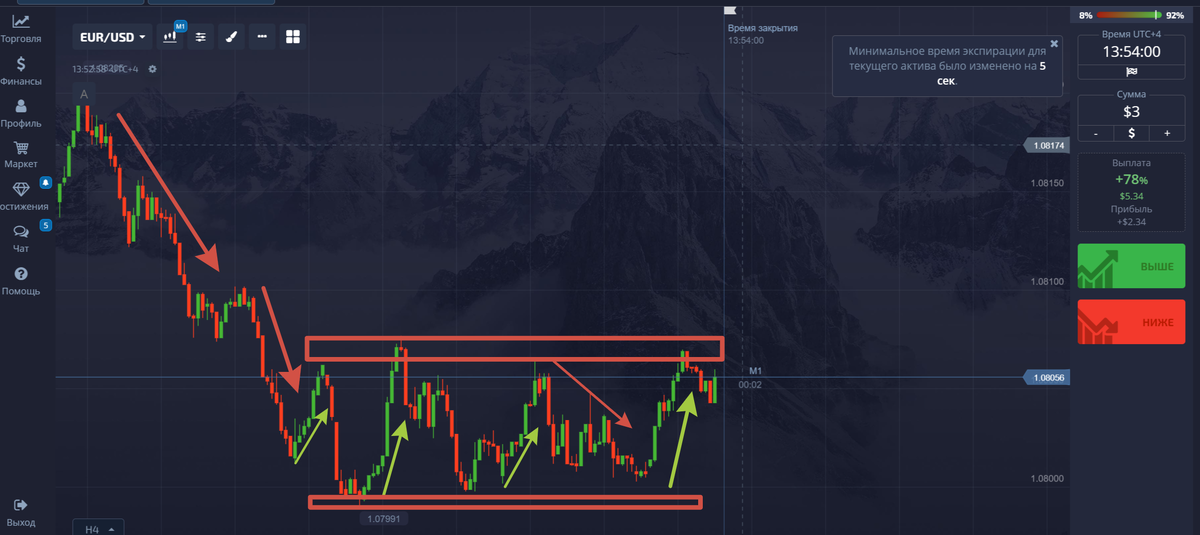Click the 8% to 92% sentiment bar
The height and width of the screenshot is (535, 1200).
point(1131,16)
